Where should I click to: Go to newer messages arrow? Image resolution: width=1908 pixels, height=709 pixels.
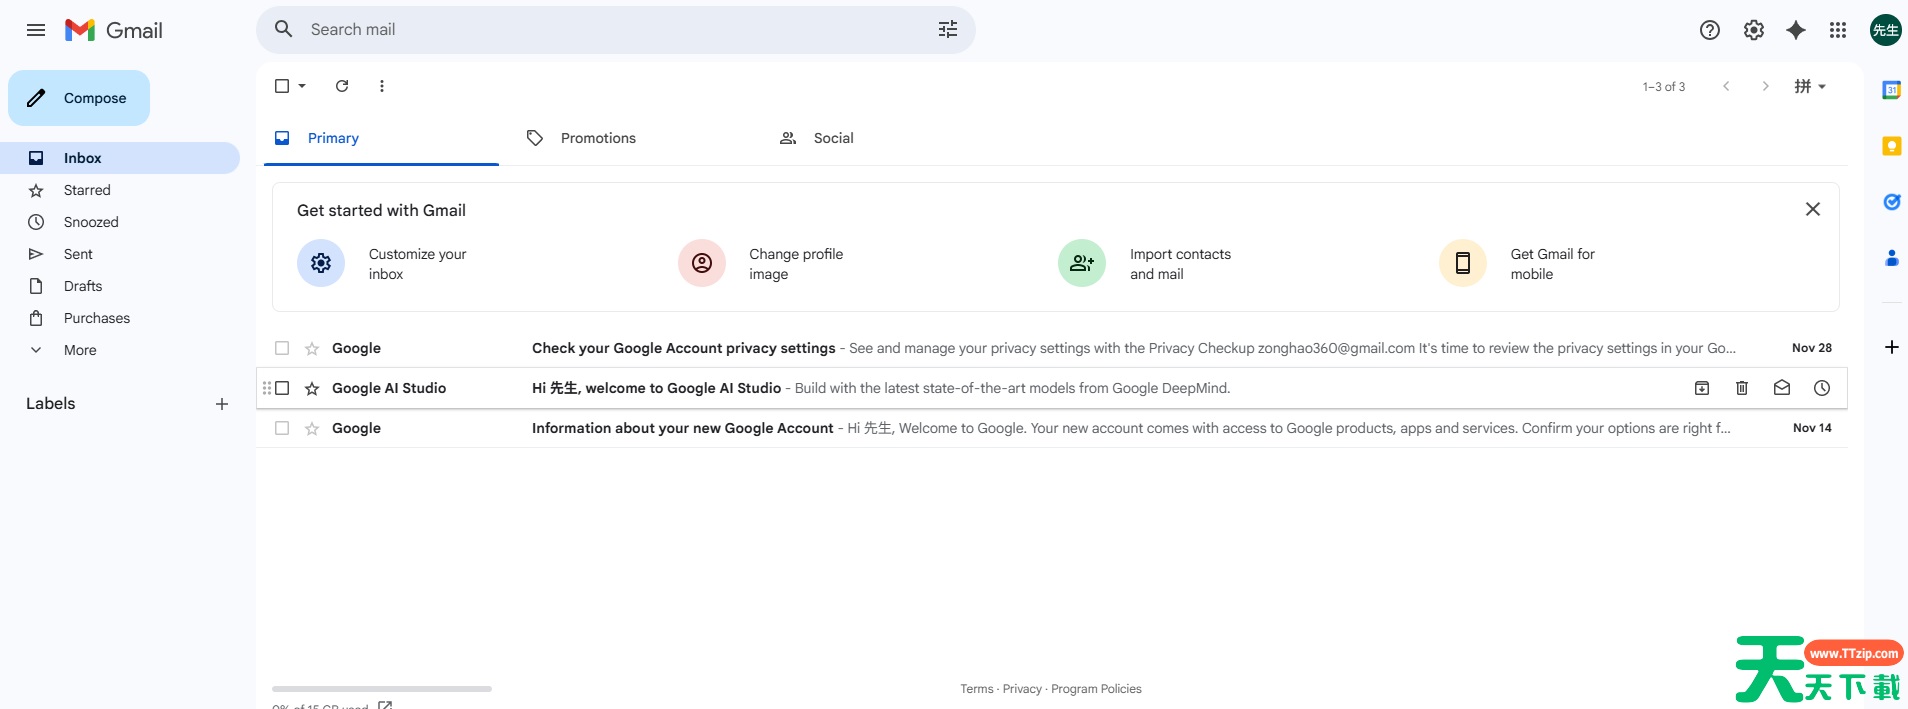[x=1726, y=86]
